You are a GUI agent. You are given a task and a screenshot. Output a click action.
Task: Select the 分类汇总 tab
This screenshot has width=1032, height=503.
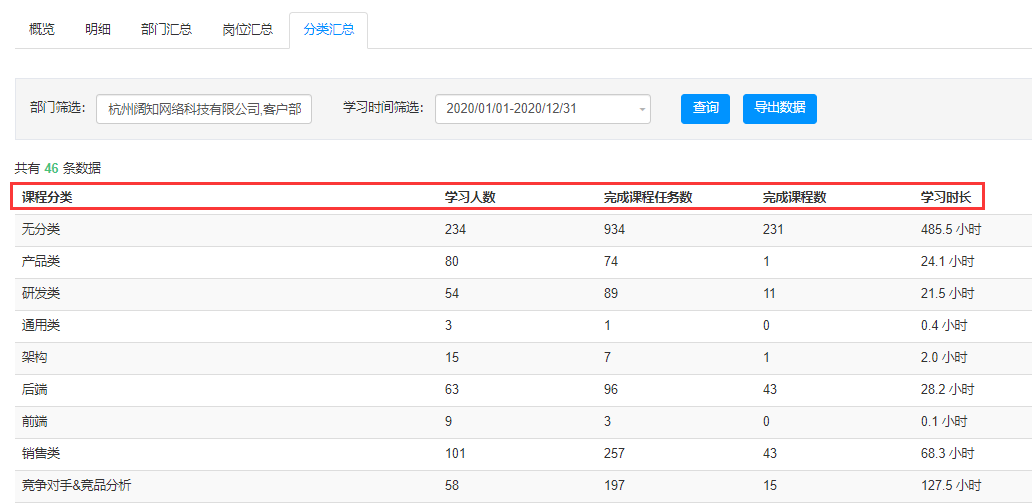(x=328, y=30)
